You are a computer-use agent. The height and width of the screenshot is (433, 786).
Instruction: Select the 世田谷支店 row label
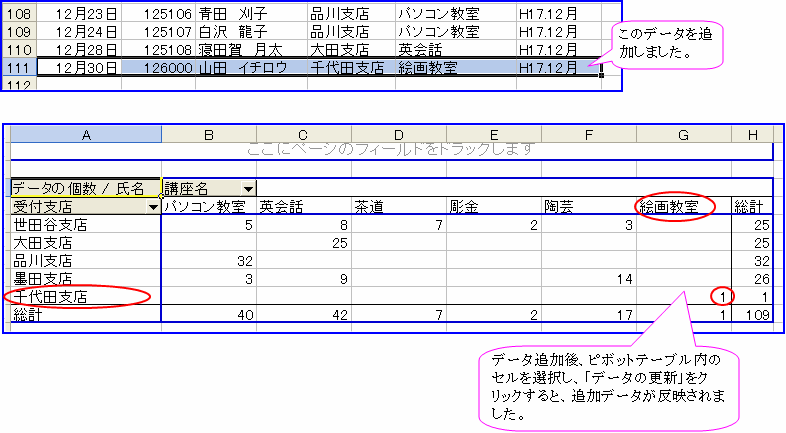coord(86,225)
